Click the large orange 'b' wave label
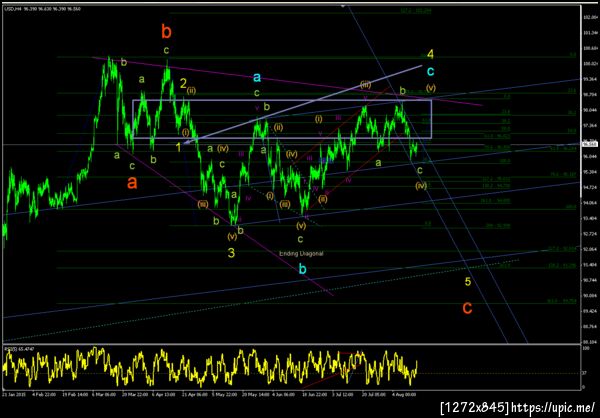Image resolution: width=600 pixels, height=418 pixels. pos(166,32)
